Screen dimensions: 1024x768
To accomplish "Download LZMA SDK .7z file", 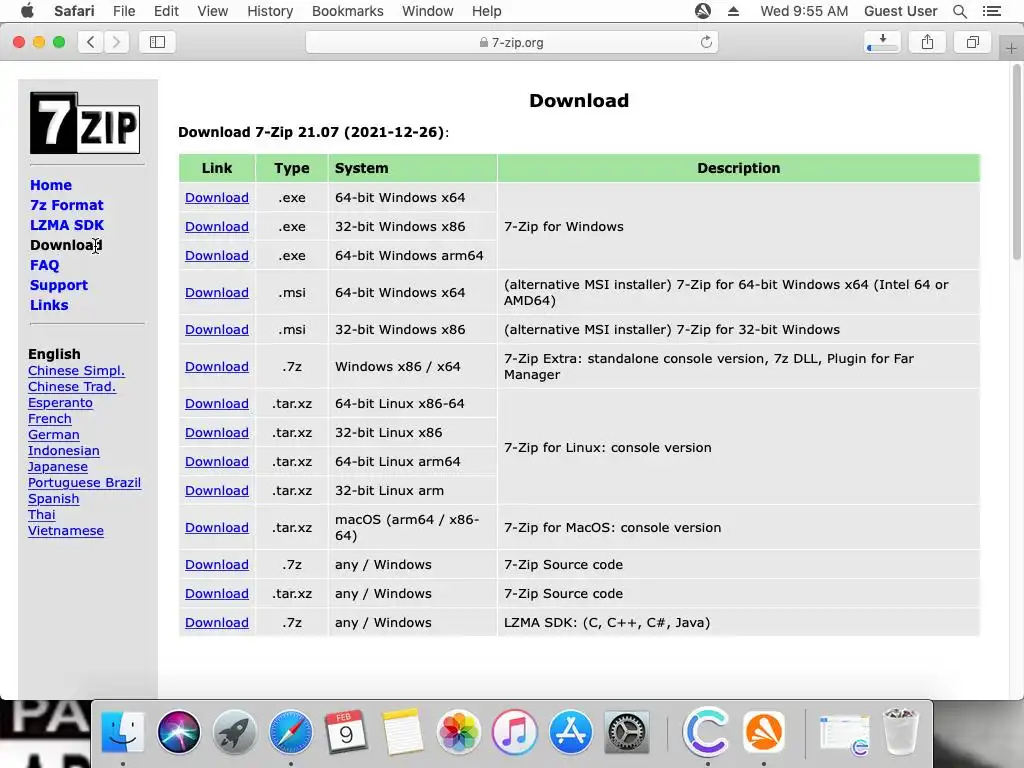I will (x=217, y=622).
